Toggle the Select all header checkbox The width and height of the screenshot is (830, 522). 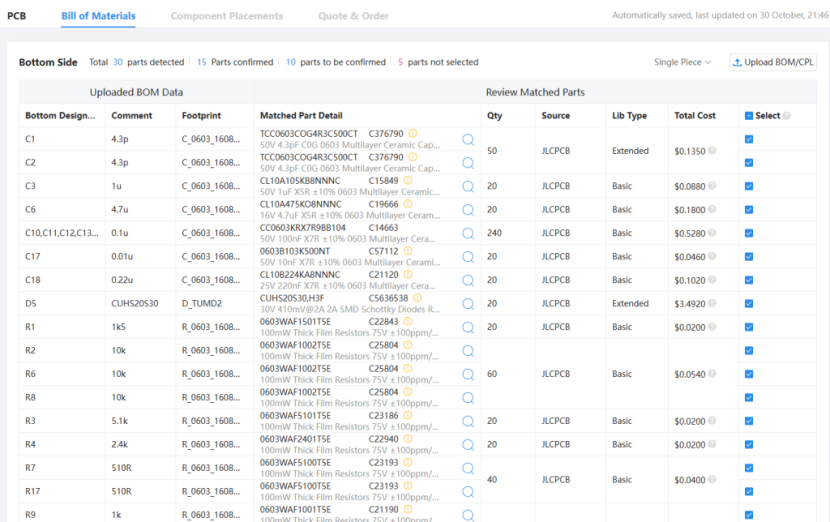tap(749, 116)
